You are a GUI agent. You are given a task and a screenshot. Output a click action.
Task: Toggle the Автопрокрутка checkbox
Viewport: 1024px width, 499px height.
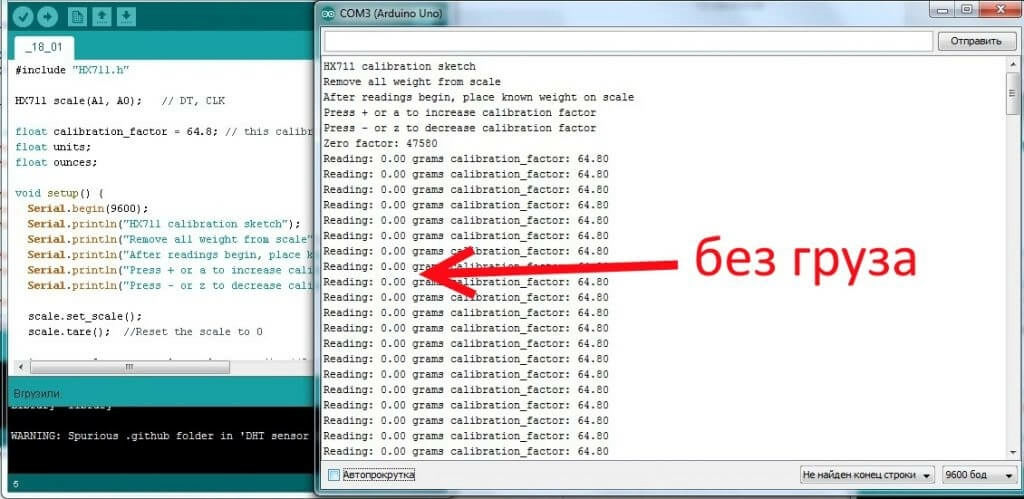tap(334, 475)
